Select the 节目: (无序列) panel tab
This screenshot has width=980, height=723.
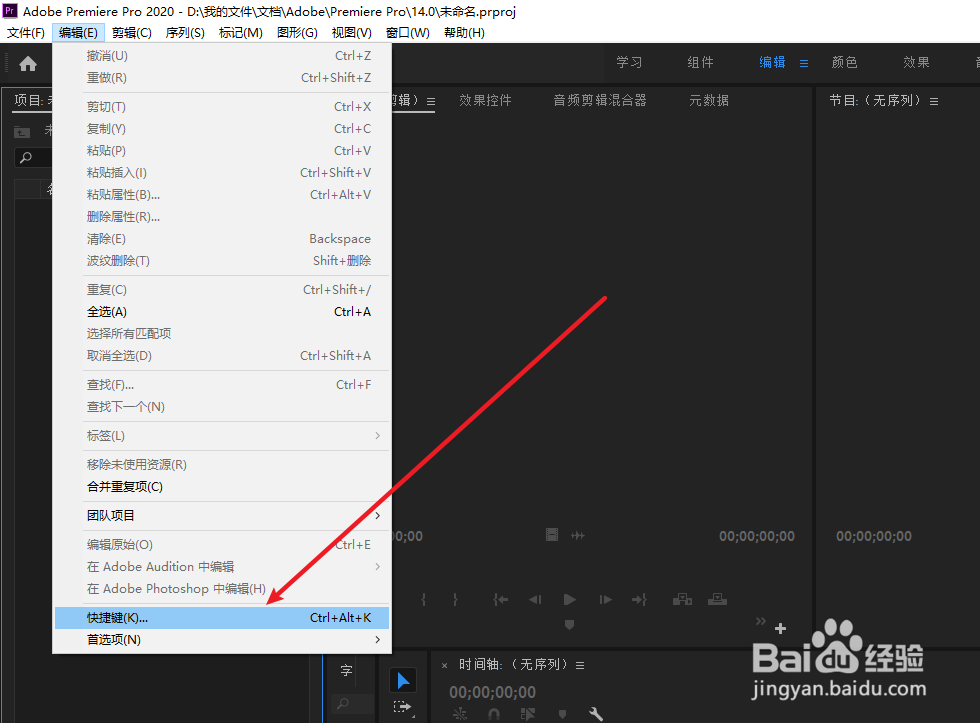coord(875,101)
